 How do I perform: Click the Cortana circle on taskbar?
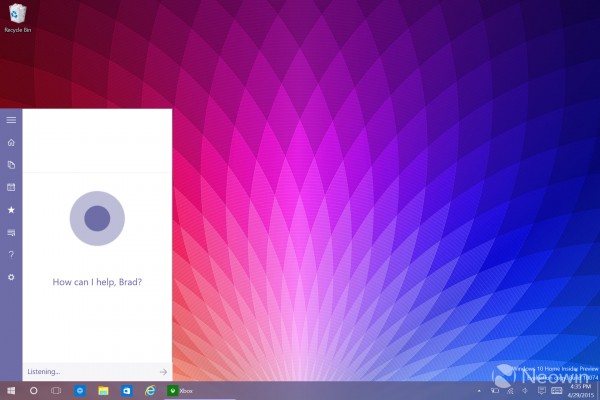click(x=33, y=390)
